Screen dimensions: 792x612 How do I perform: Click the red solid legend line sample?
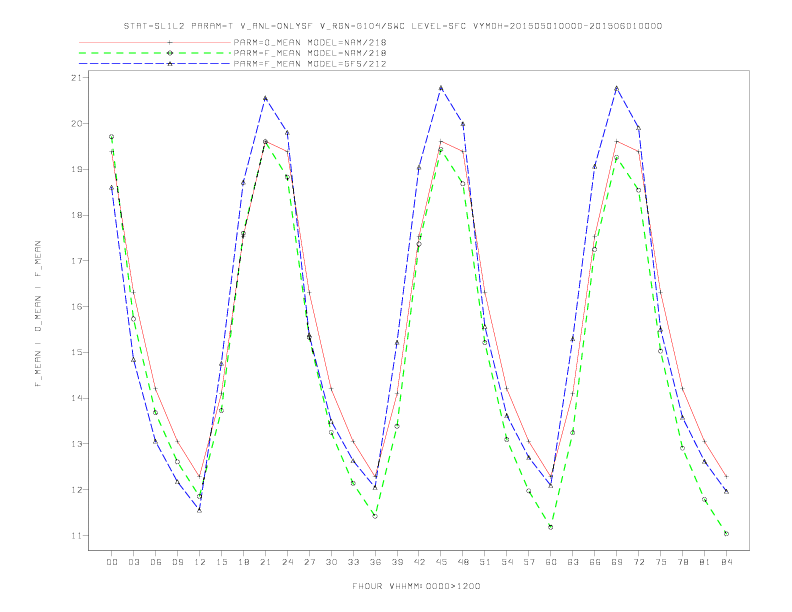click(x=155, y=42)
